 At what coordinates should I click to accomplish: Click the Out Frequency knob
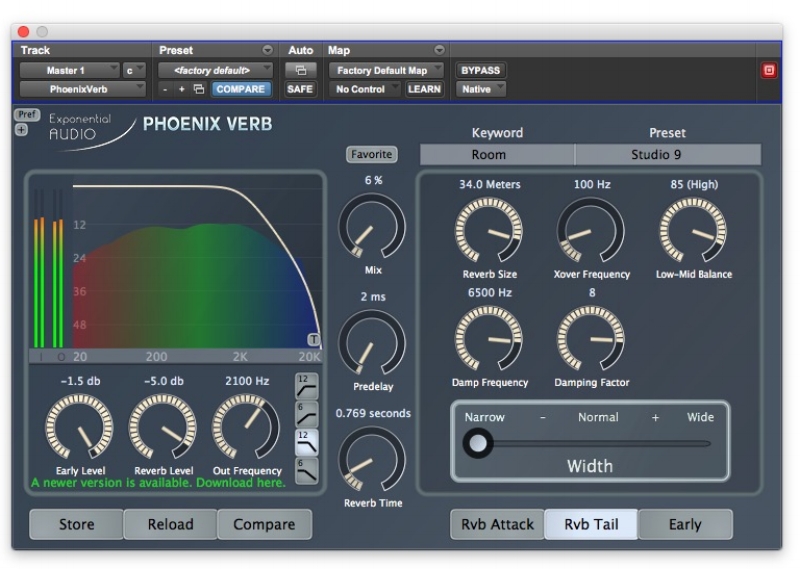(x=246, y=427)
